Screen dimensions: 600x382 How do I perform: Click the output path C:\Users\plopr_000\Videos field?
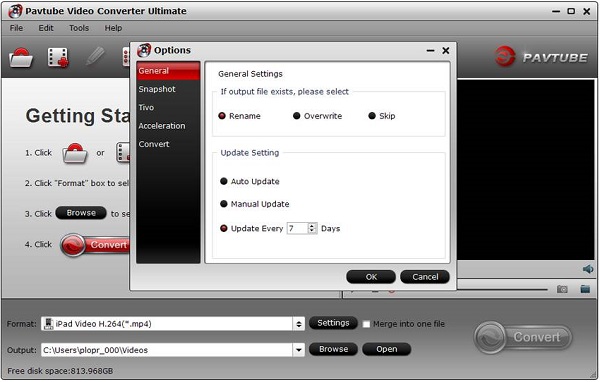(x=167, y=350)
